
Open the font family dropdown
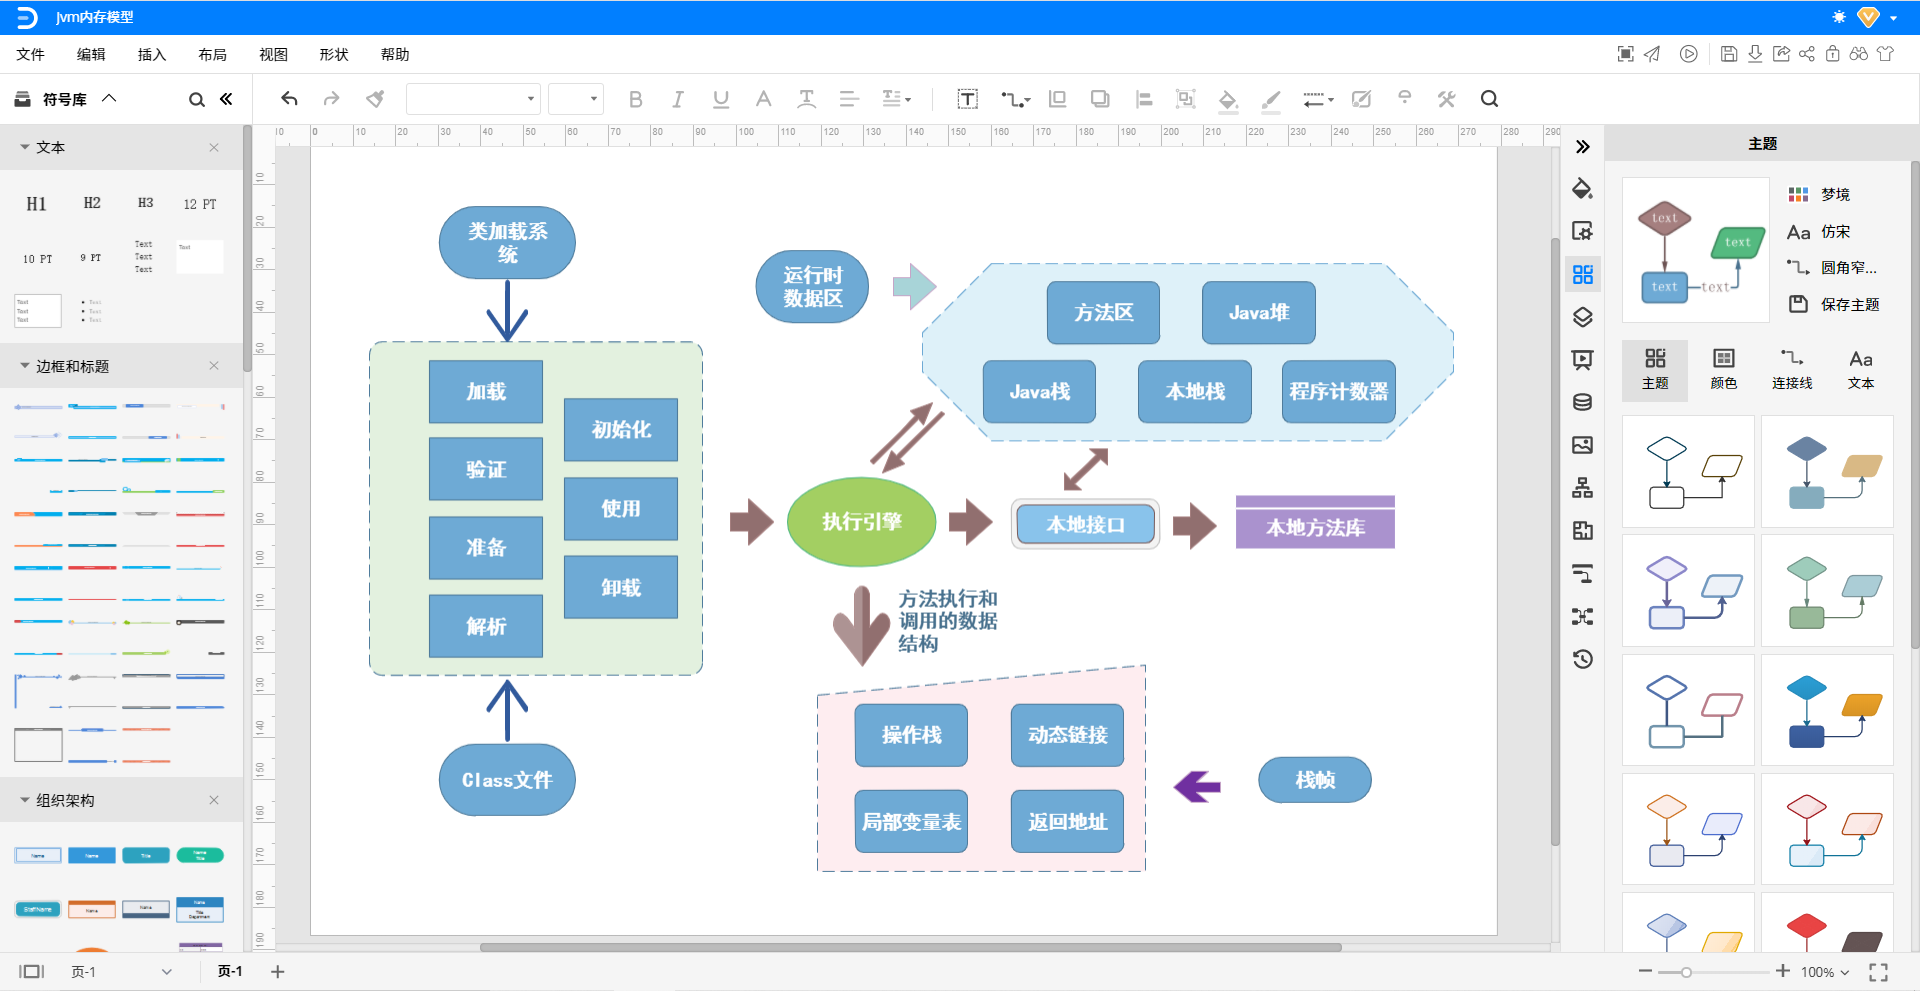coord(473,99)
